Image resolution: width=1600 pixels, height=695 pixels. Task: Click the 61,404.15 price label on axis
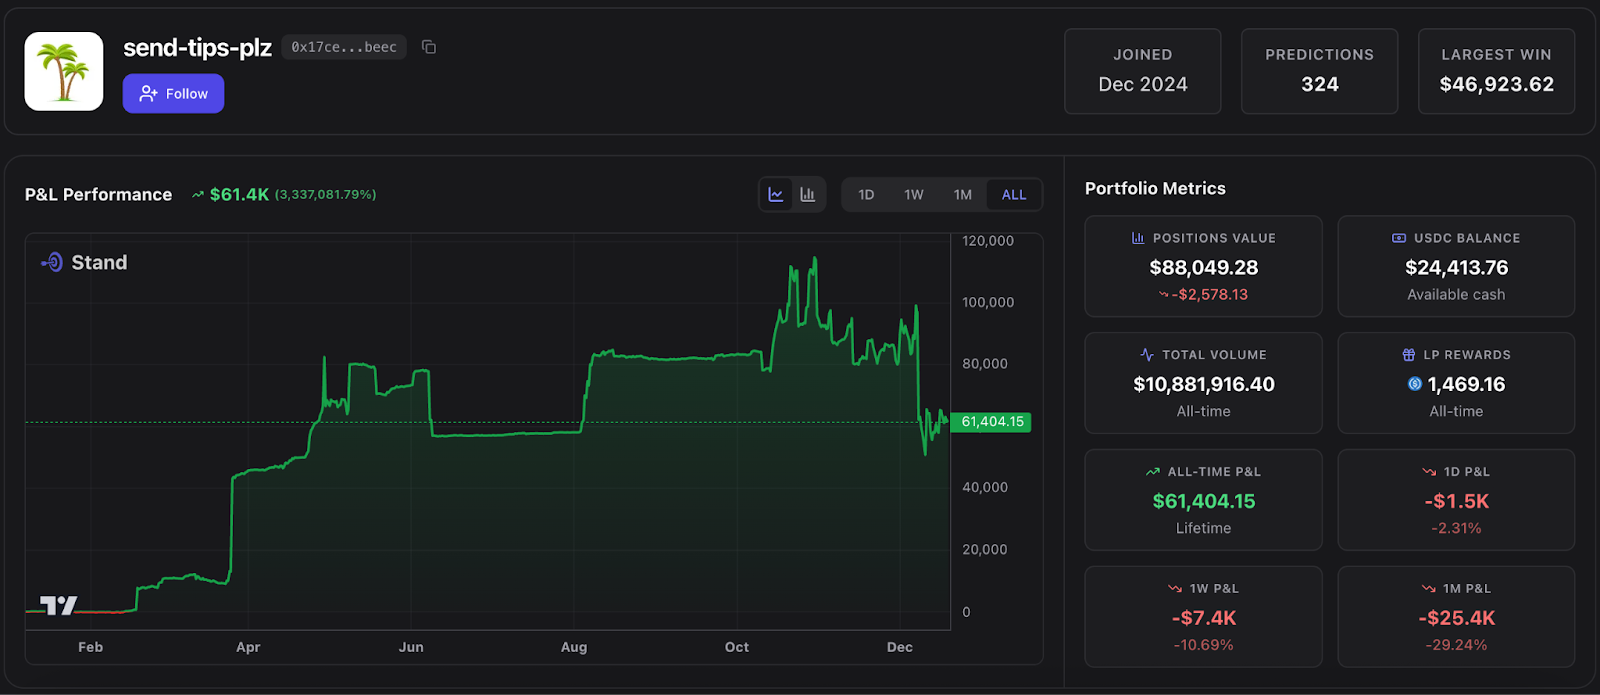point(991,422)
